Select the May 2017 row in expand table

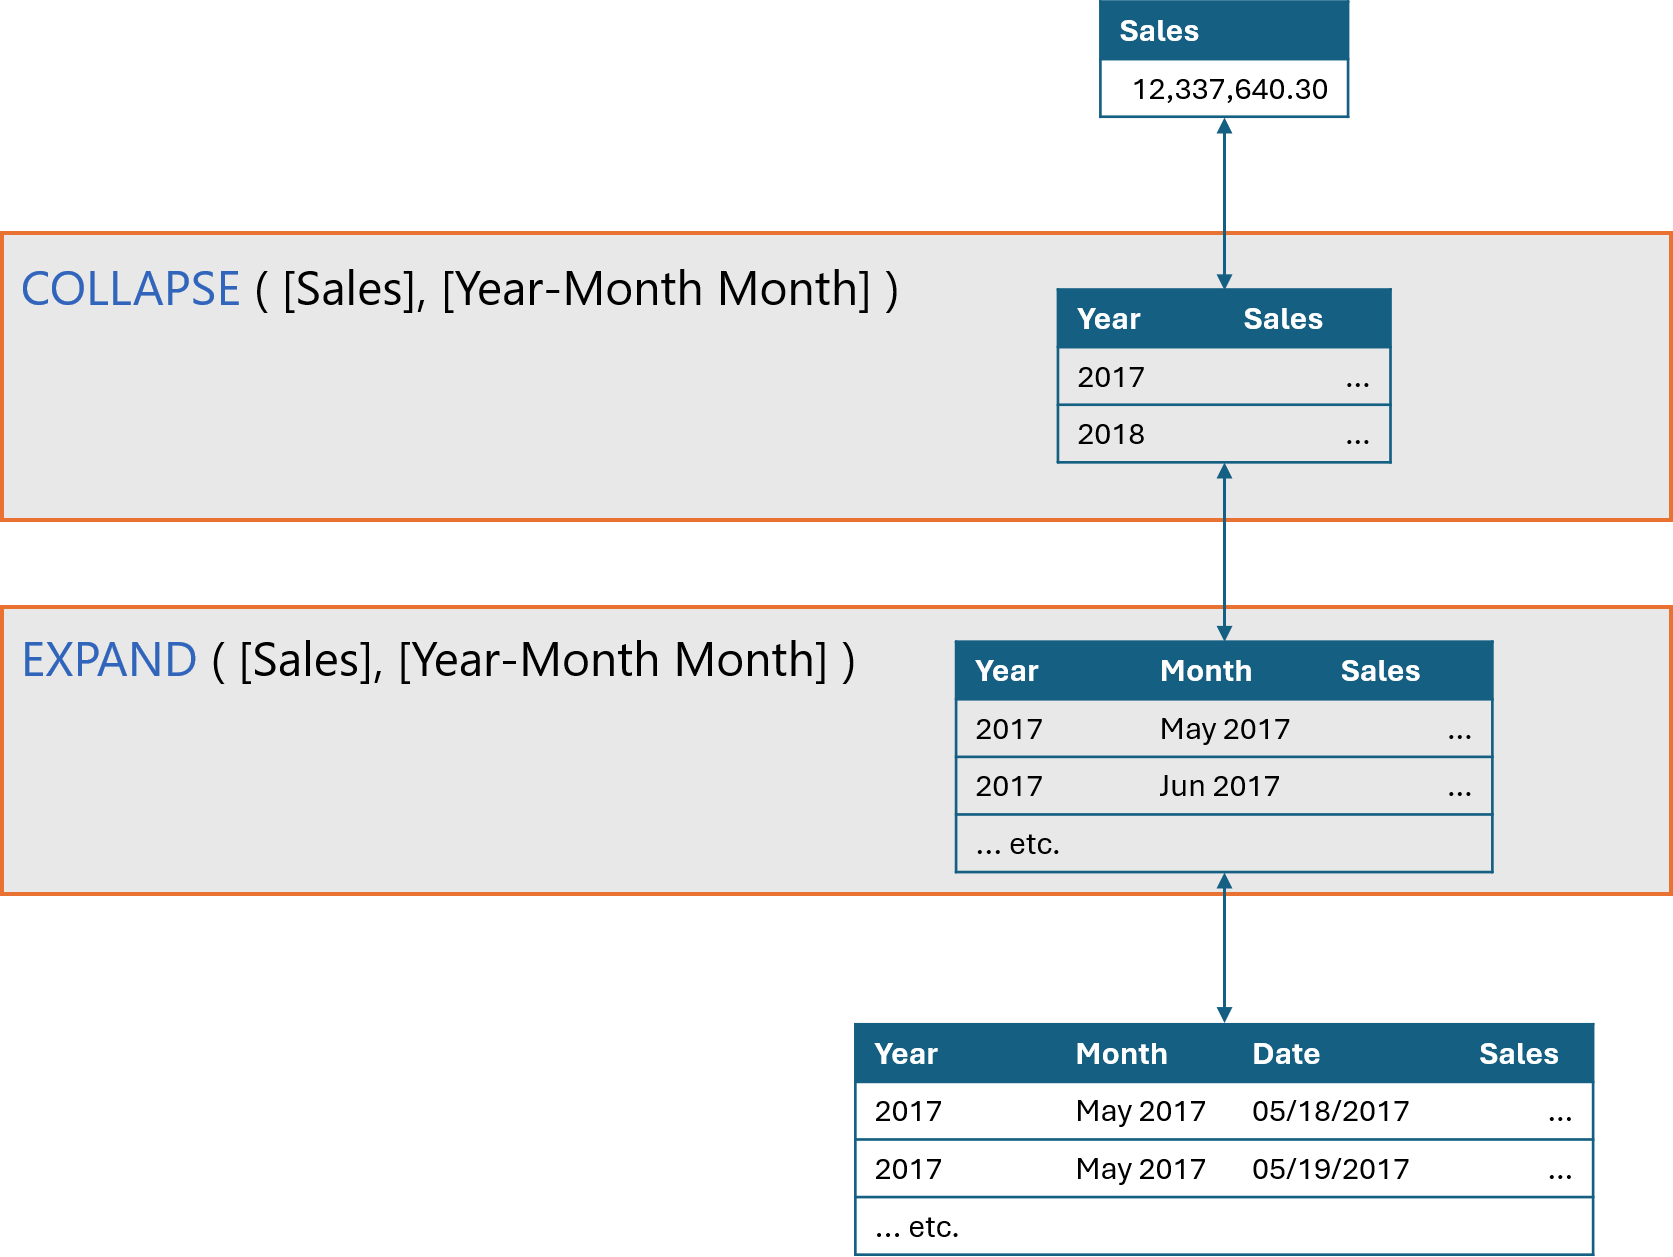tap(1224, 729)
